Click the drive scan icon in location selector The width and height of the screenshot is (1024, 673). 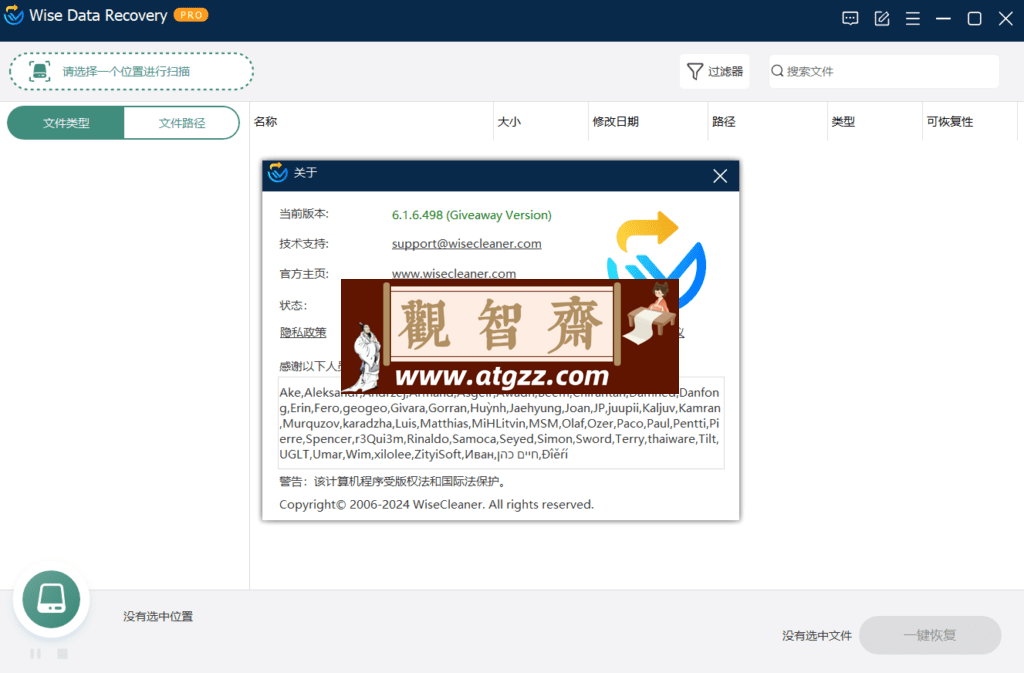pos(40,71)
